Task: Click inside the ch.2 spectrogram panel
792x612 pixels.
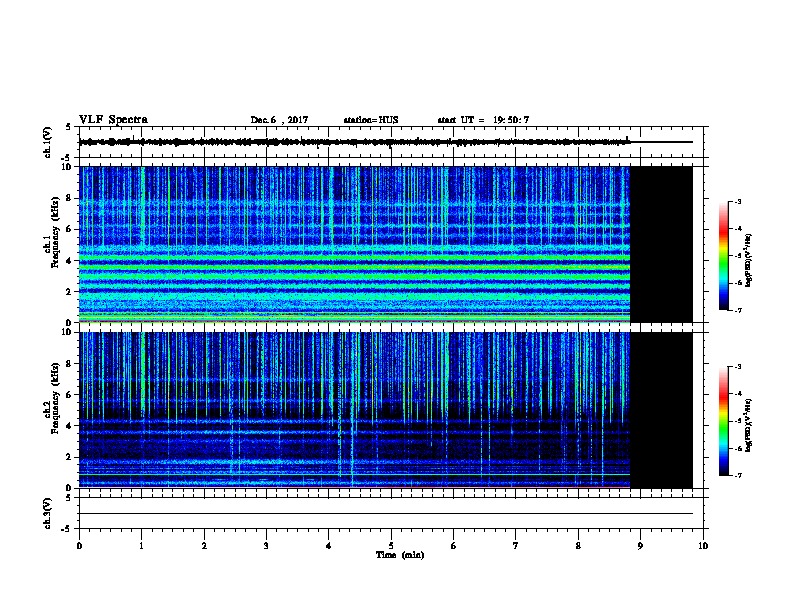Action: 355,410
